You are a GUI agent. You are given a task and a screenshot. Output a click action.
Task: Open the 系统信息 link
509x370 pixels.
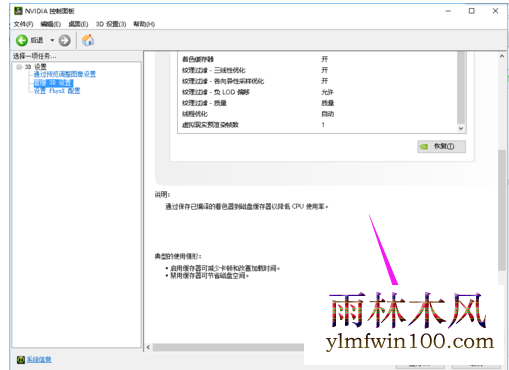click(x=39, y=360)
